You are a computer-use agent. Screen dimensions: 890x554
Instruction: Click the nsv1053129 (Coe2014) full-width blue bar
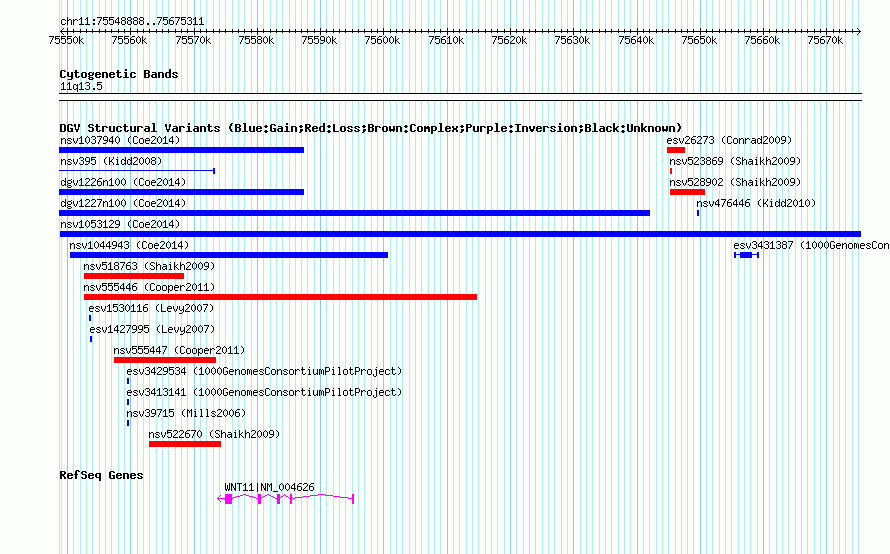pyautogui.click(x=460, y=234)
